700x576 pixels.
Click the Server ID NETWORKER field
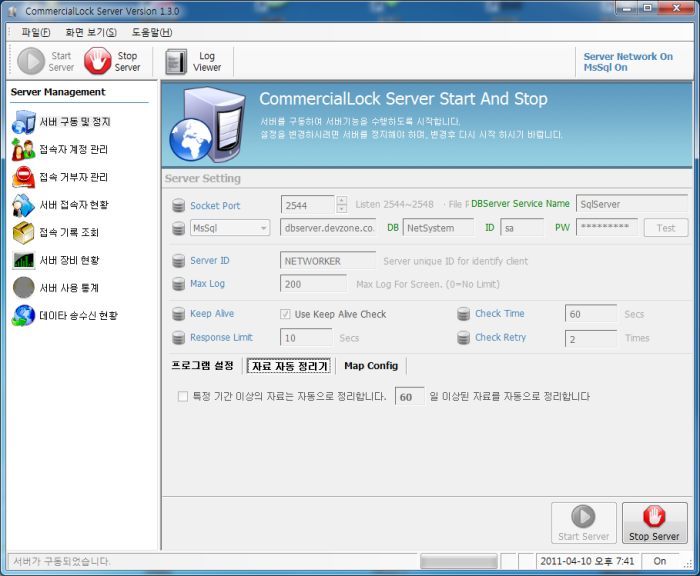(328, 261)
